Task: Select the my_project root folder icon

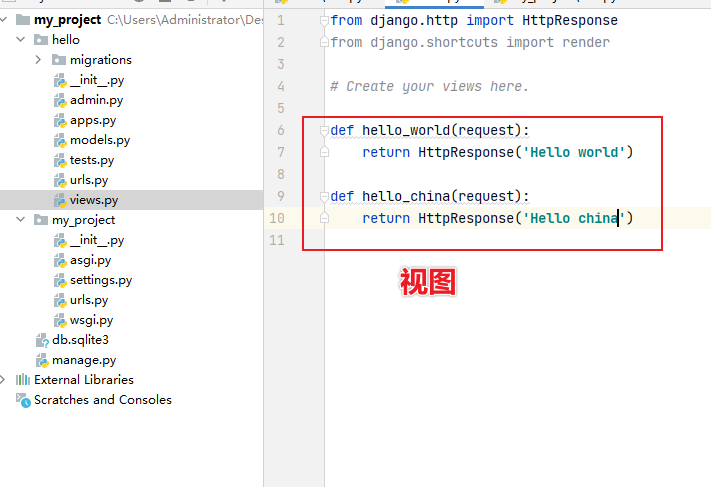Action: point(23,19)
